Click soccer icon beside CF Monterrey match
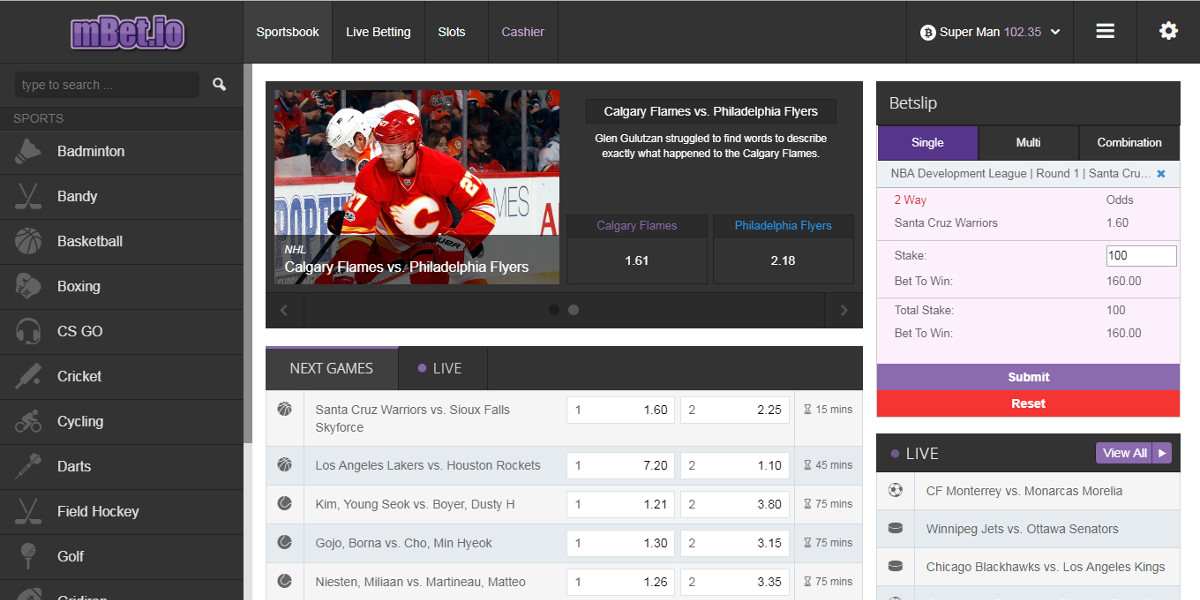Viewport: 1200px width, 600px height. click(896, 490)
